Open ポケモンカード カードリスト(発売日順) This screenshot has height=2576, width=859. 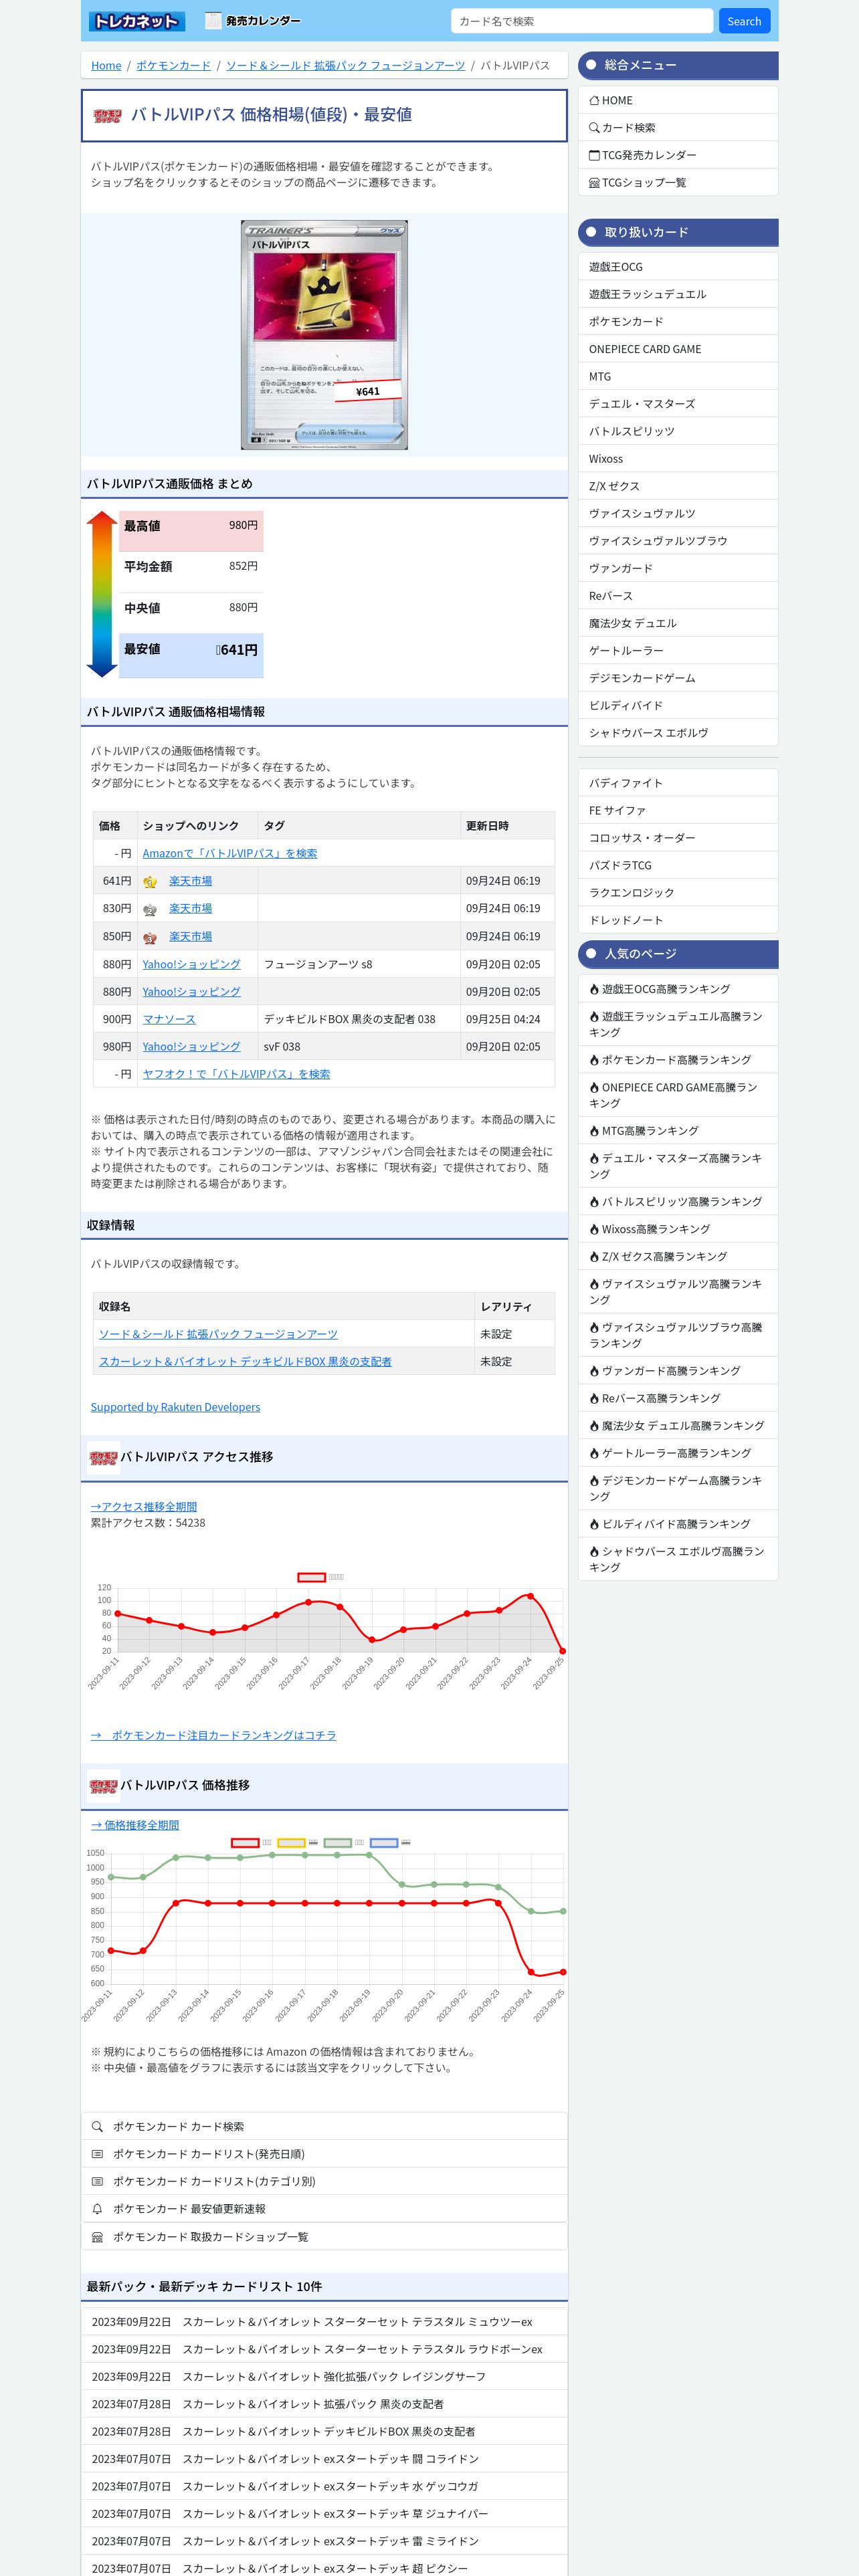[x=324, y=2154]
